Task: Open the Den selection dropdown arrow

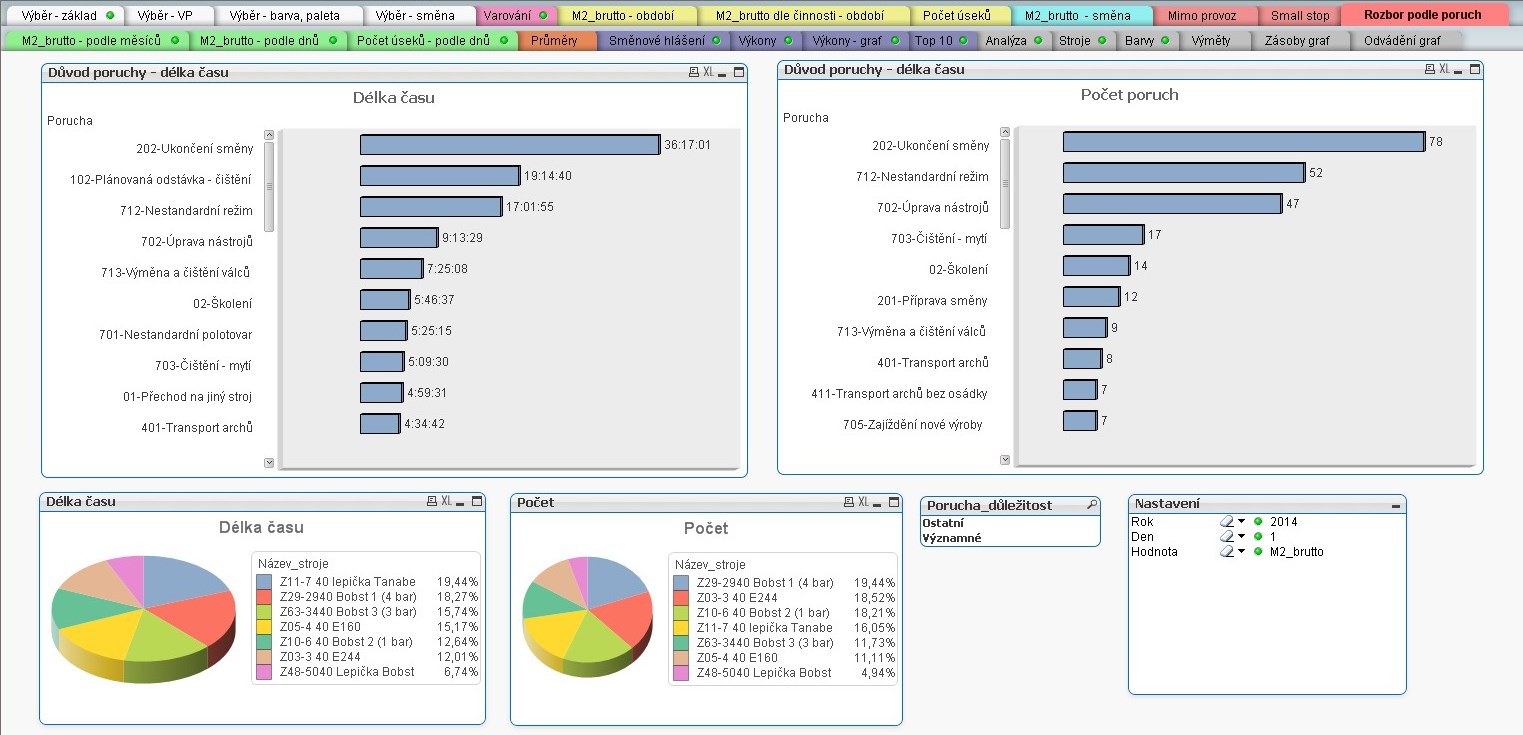Action: click(x=1242, y=536)
